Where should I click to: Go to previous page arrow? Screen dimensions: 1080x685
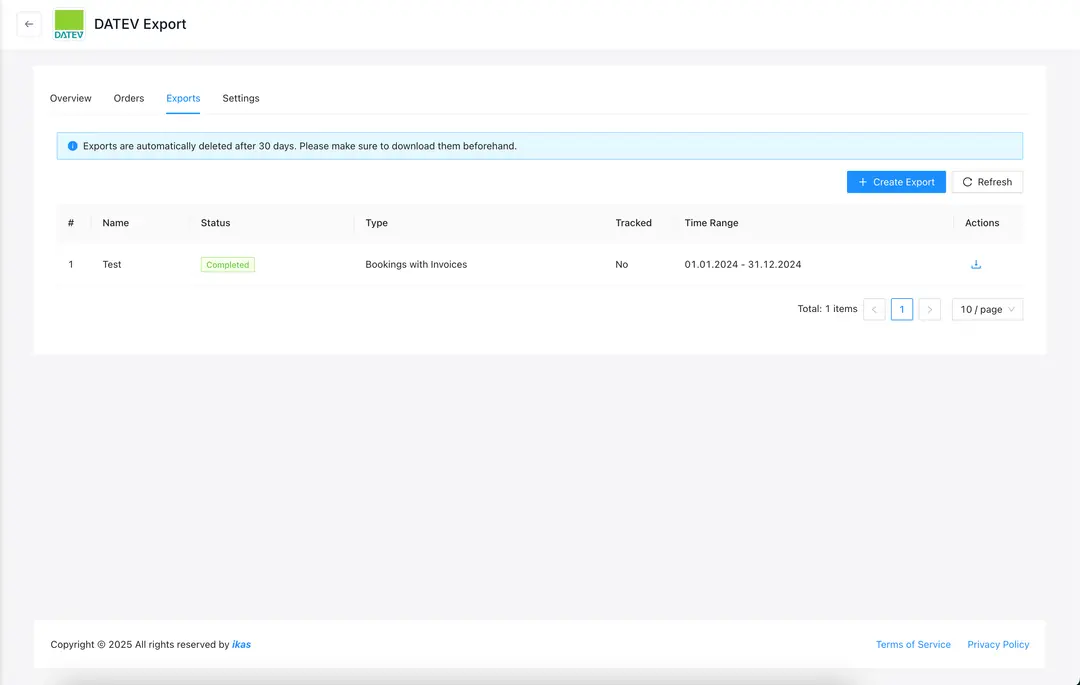pos(874,310)
